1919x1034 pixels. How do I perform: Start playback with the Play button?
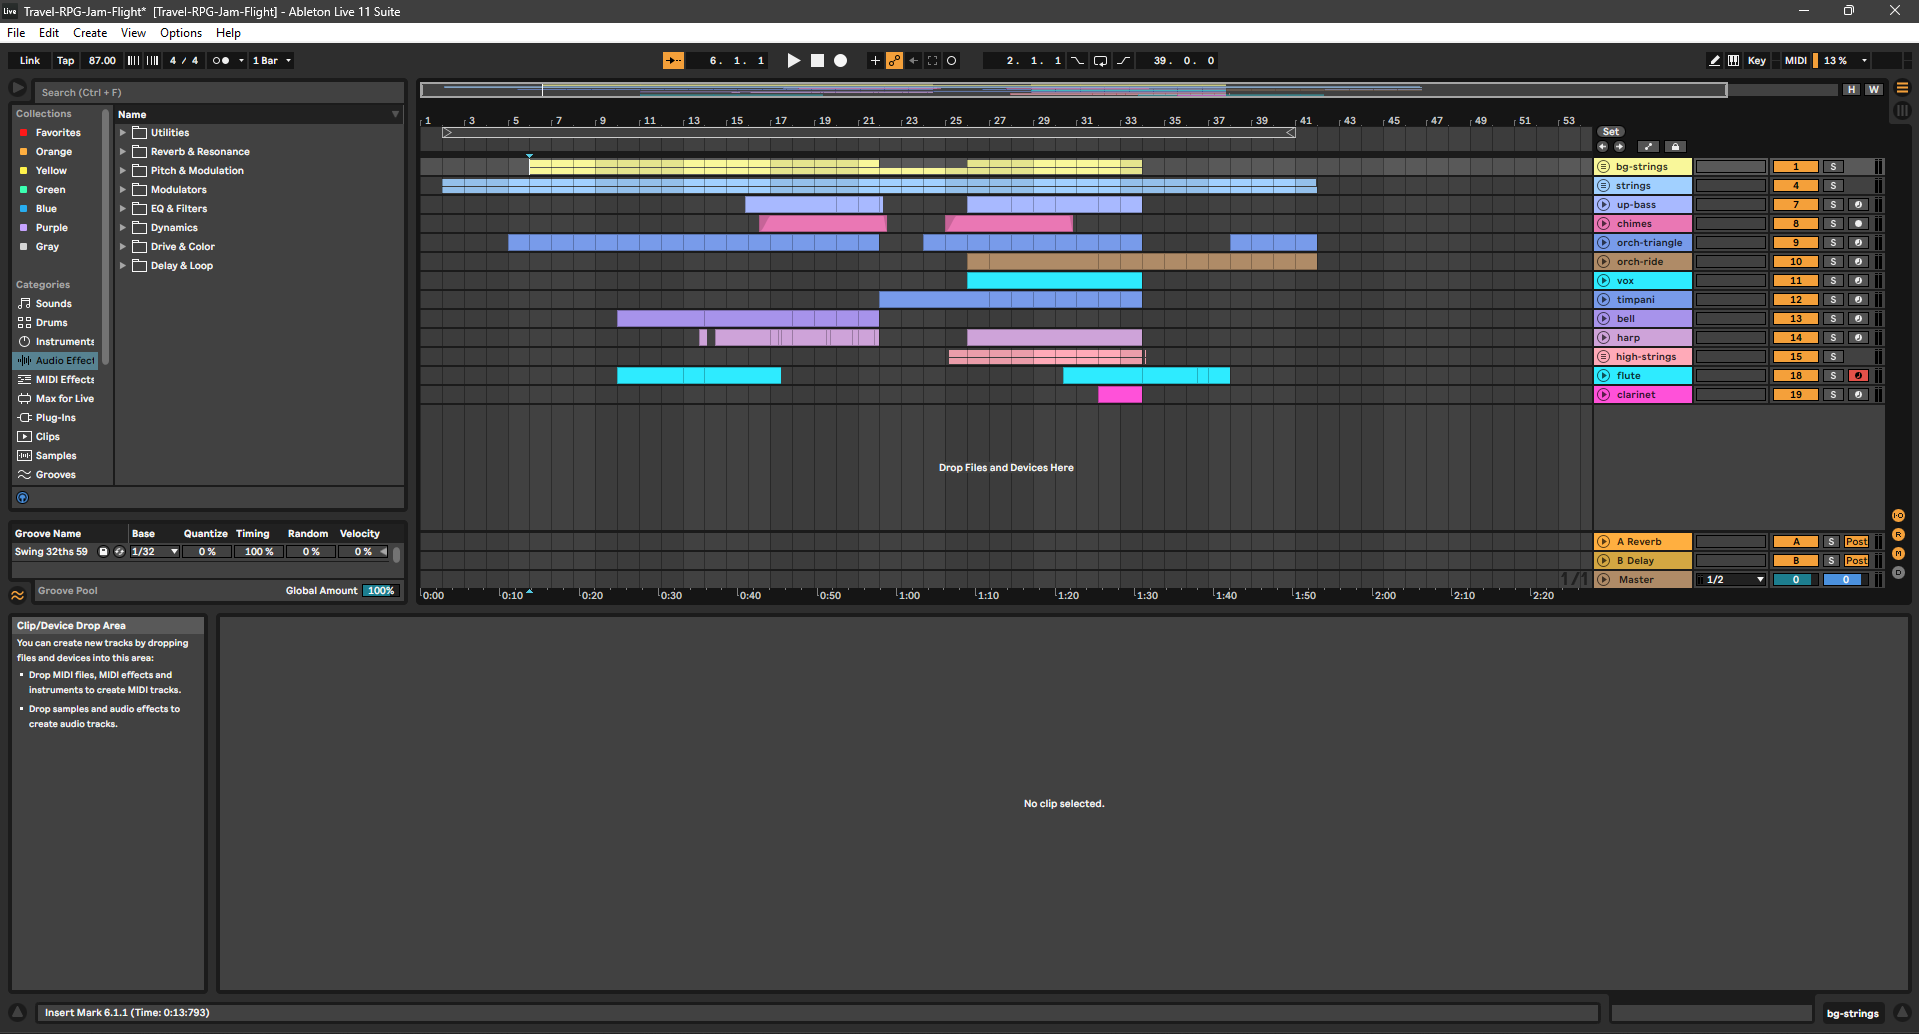(x=793, y=61)
